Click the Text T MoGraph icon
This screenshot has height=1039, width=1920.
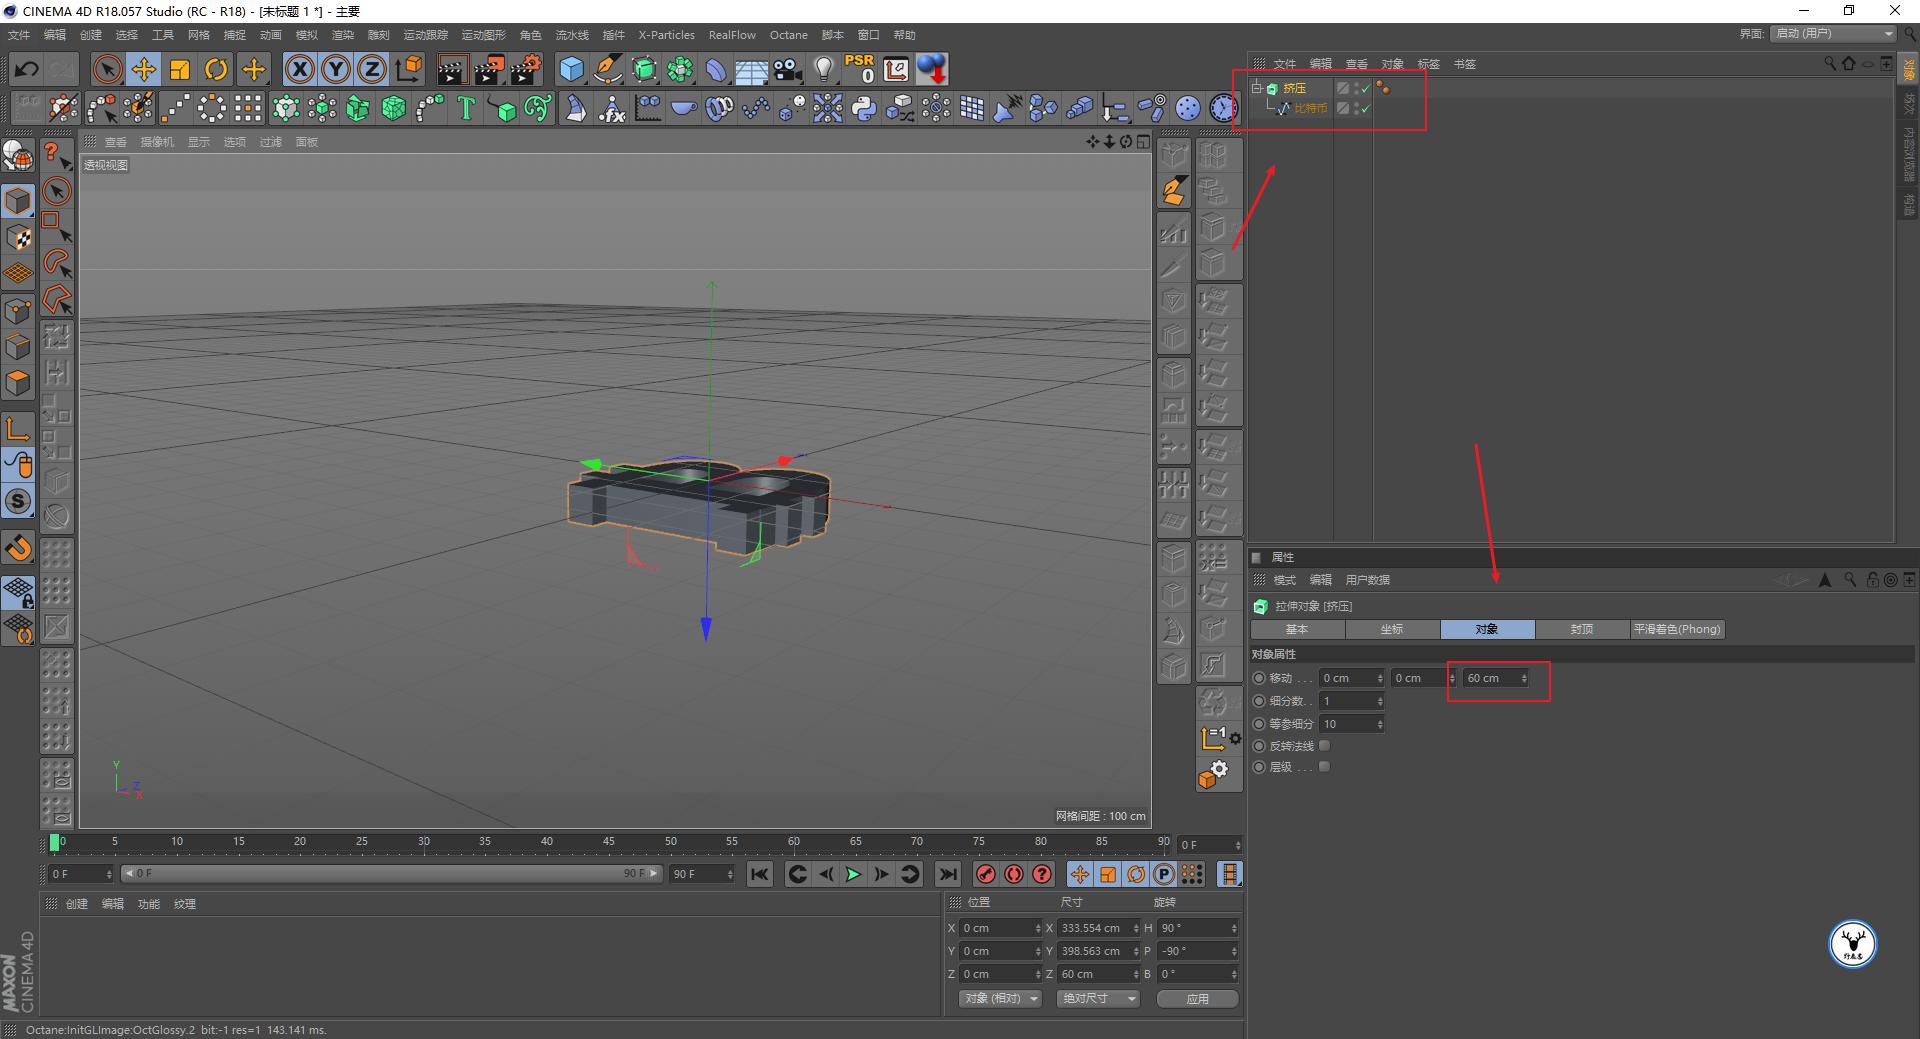(x=466, y=108)
